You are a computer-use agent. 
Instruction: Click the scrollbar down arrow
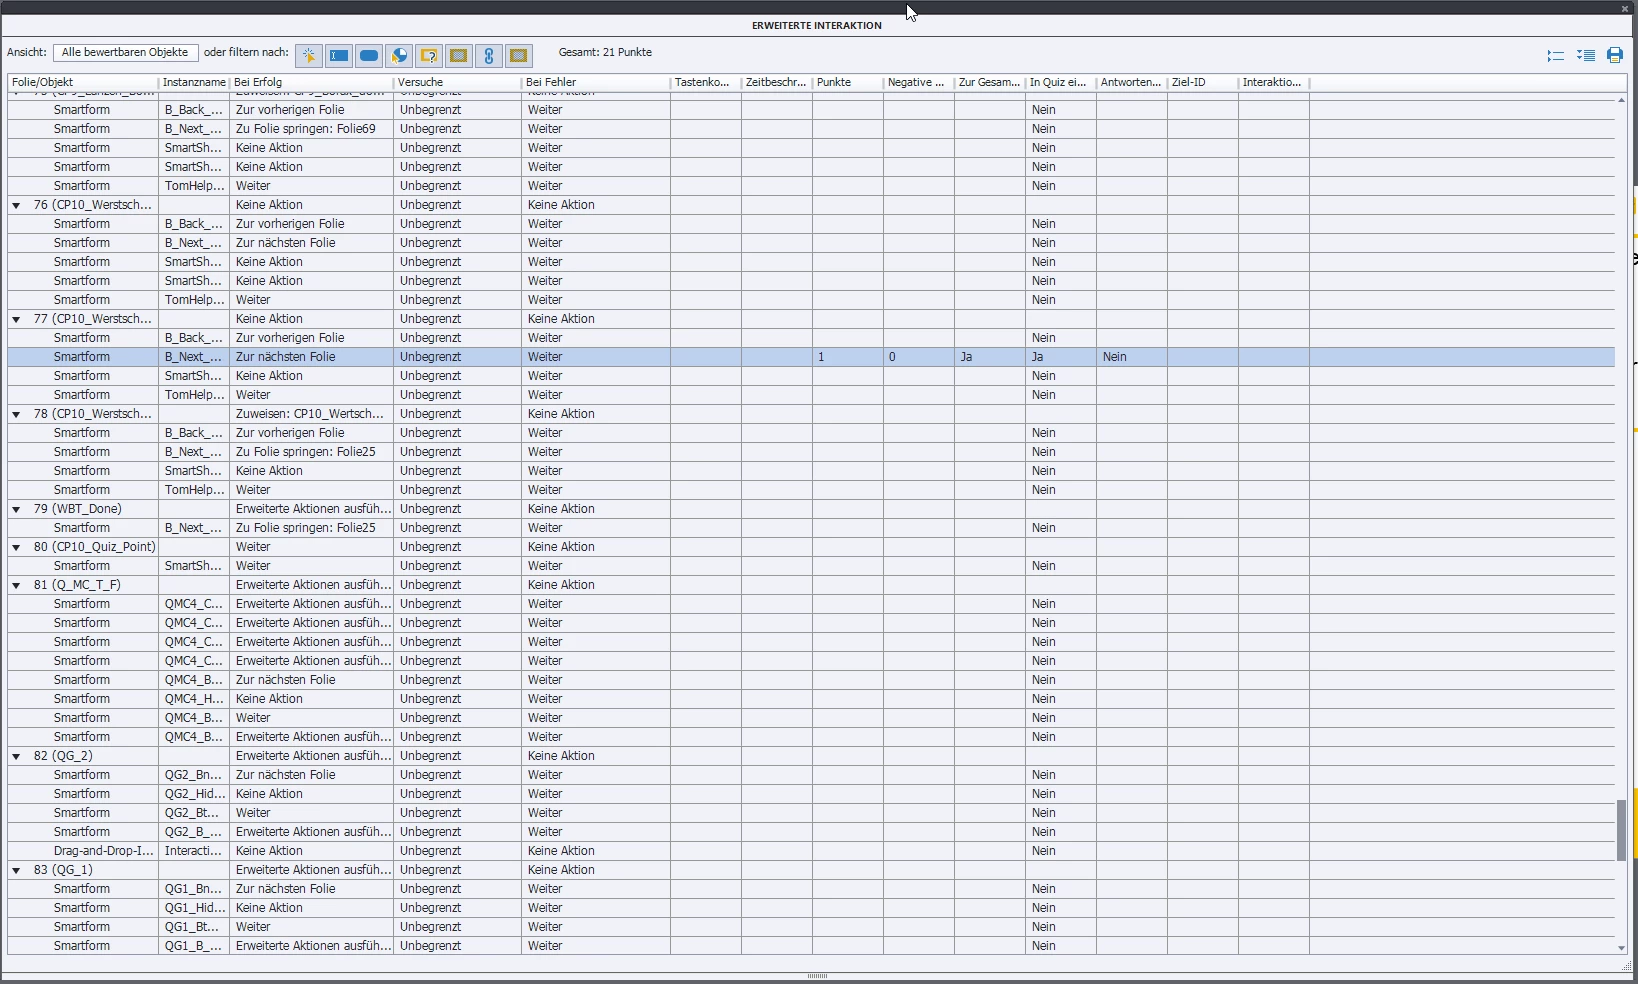1621,948
